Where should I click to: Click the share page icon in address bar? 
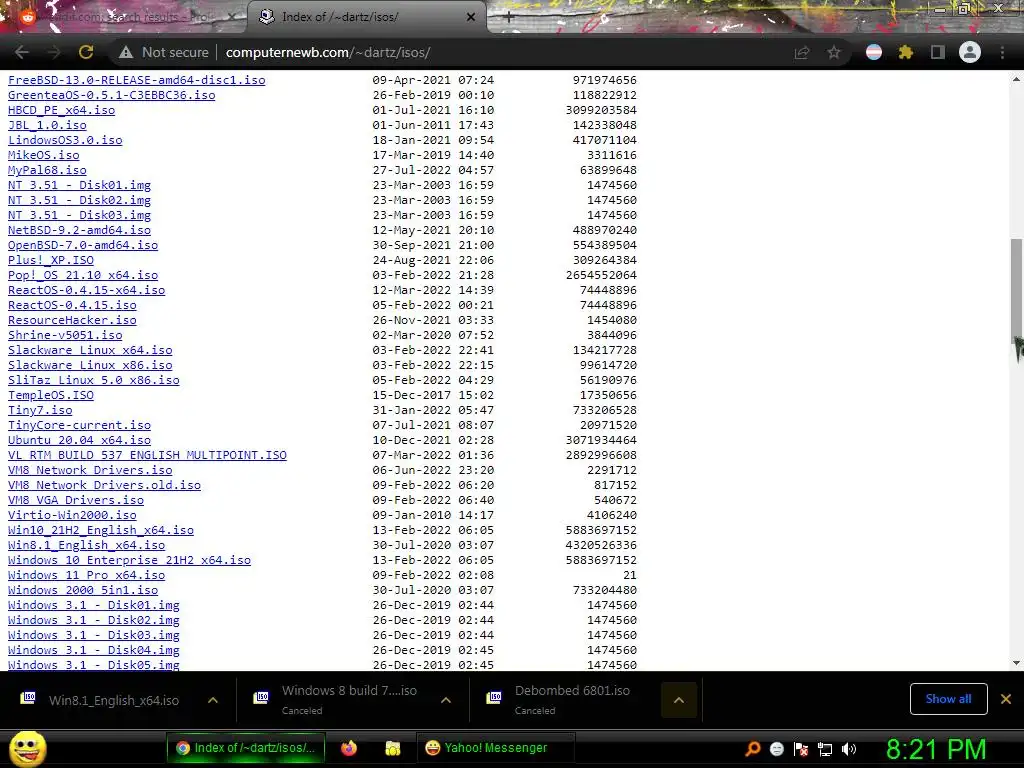coord(802,52)
